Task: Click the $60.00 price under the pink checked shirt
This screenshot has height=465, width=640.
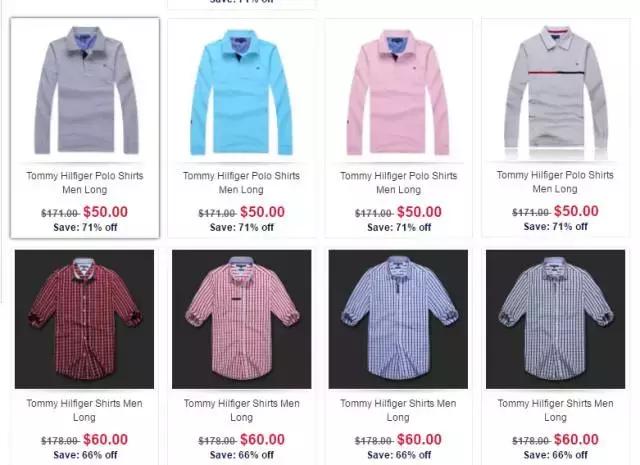Action: point(262,440)
